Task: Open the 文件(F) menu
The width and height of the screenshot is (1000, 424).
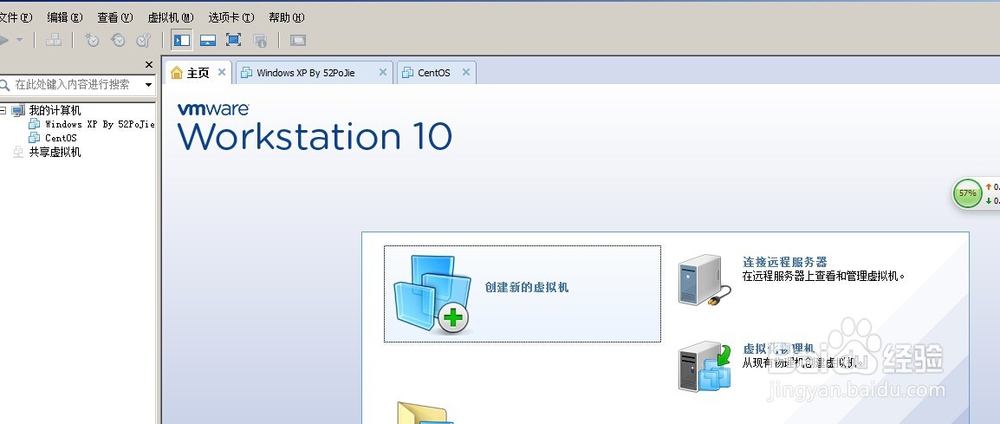Action: click(x=15, y=17)
